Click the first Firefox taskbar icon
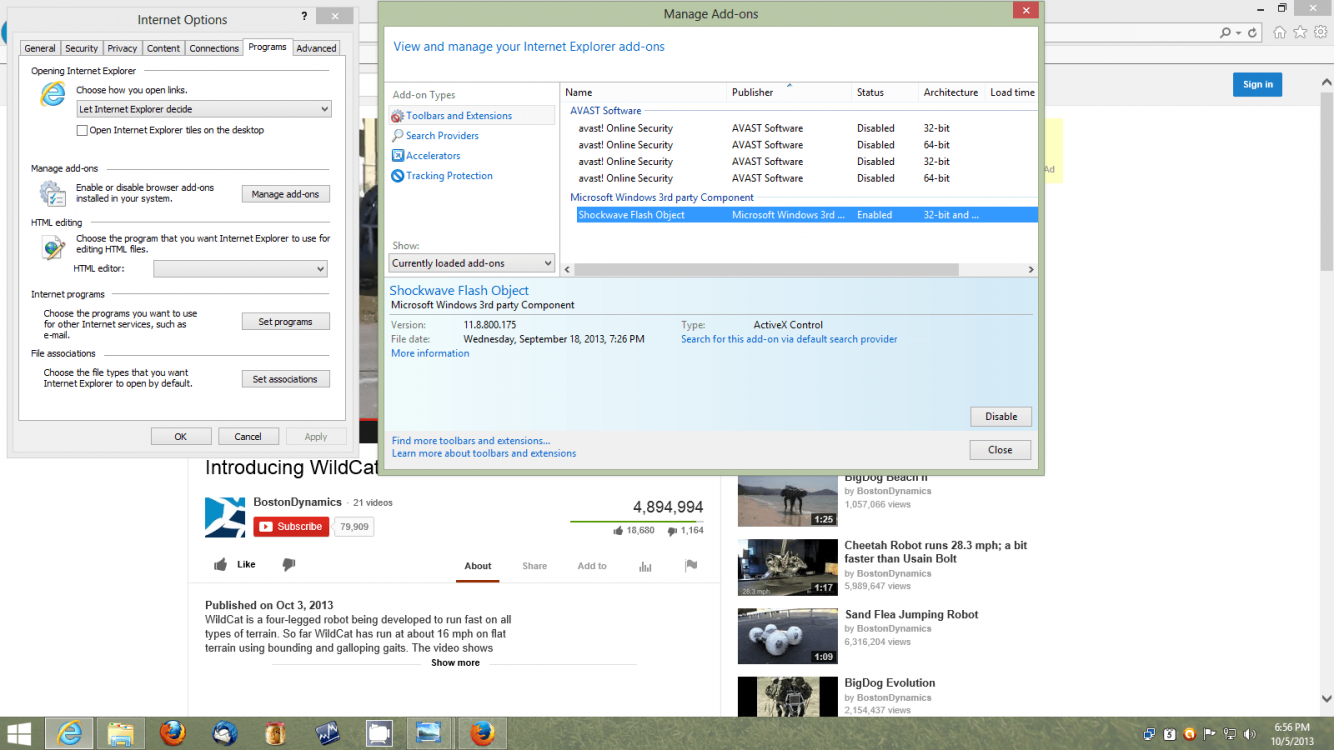 (x=173, y=733)
